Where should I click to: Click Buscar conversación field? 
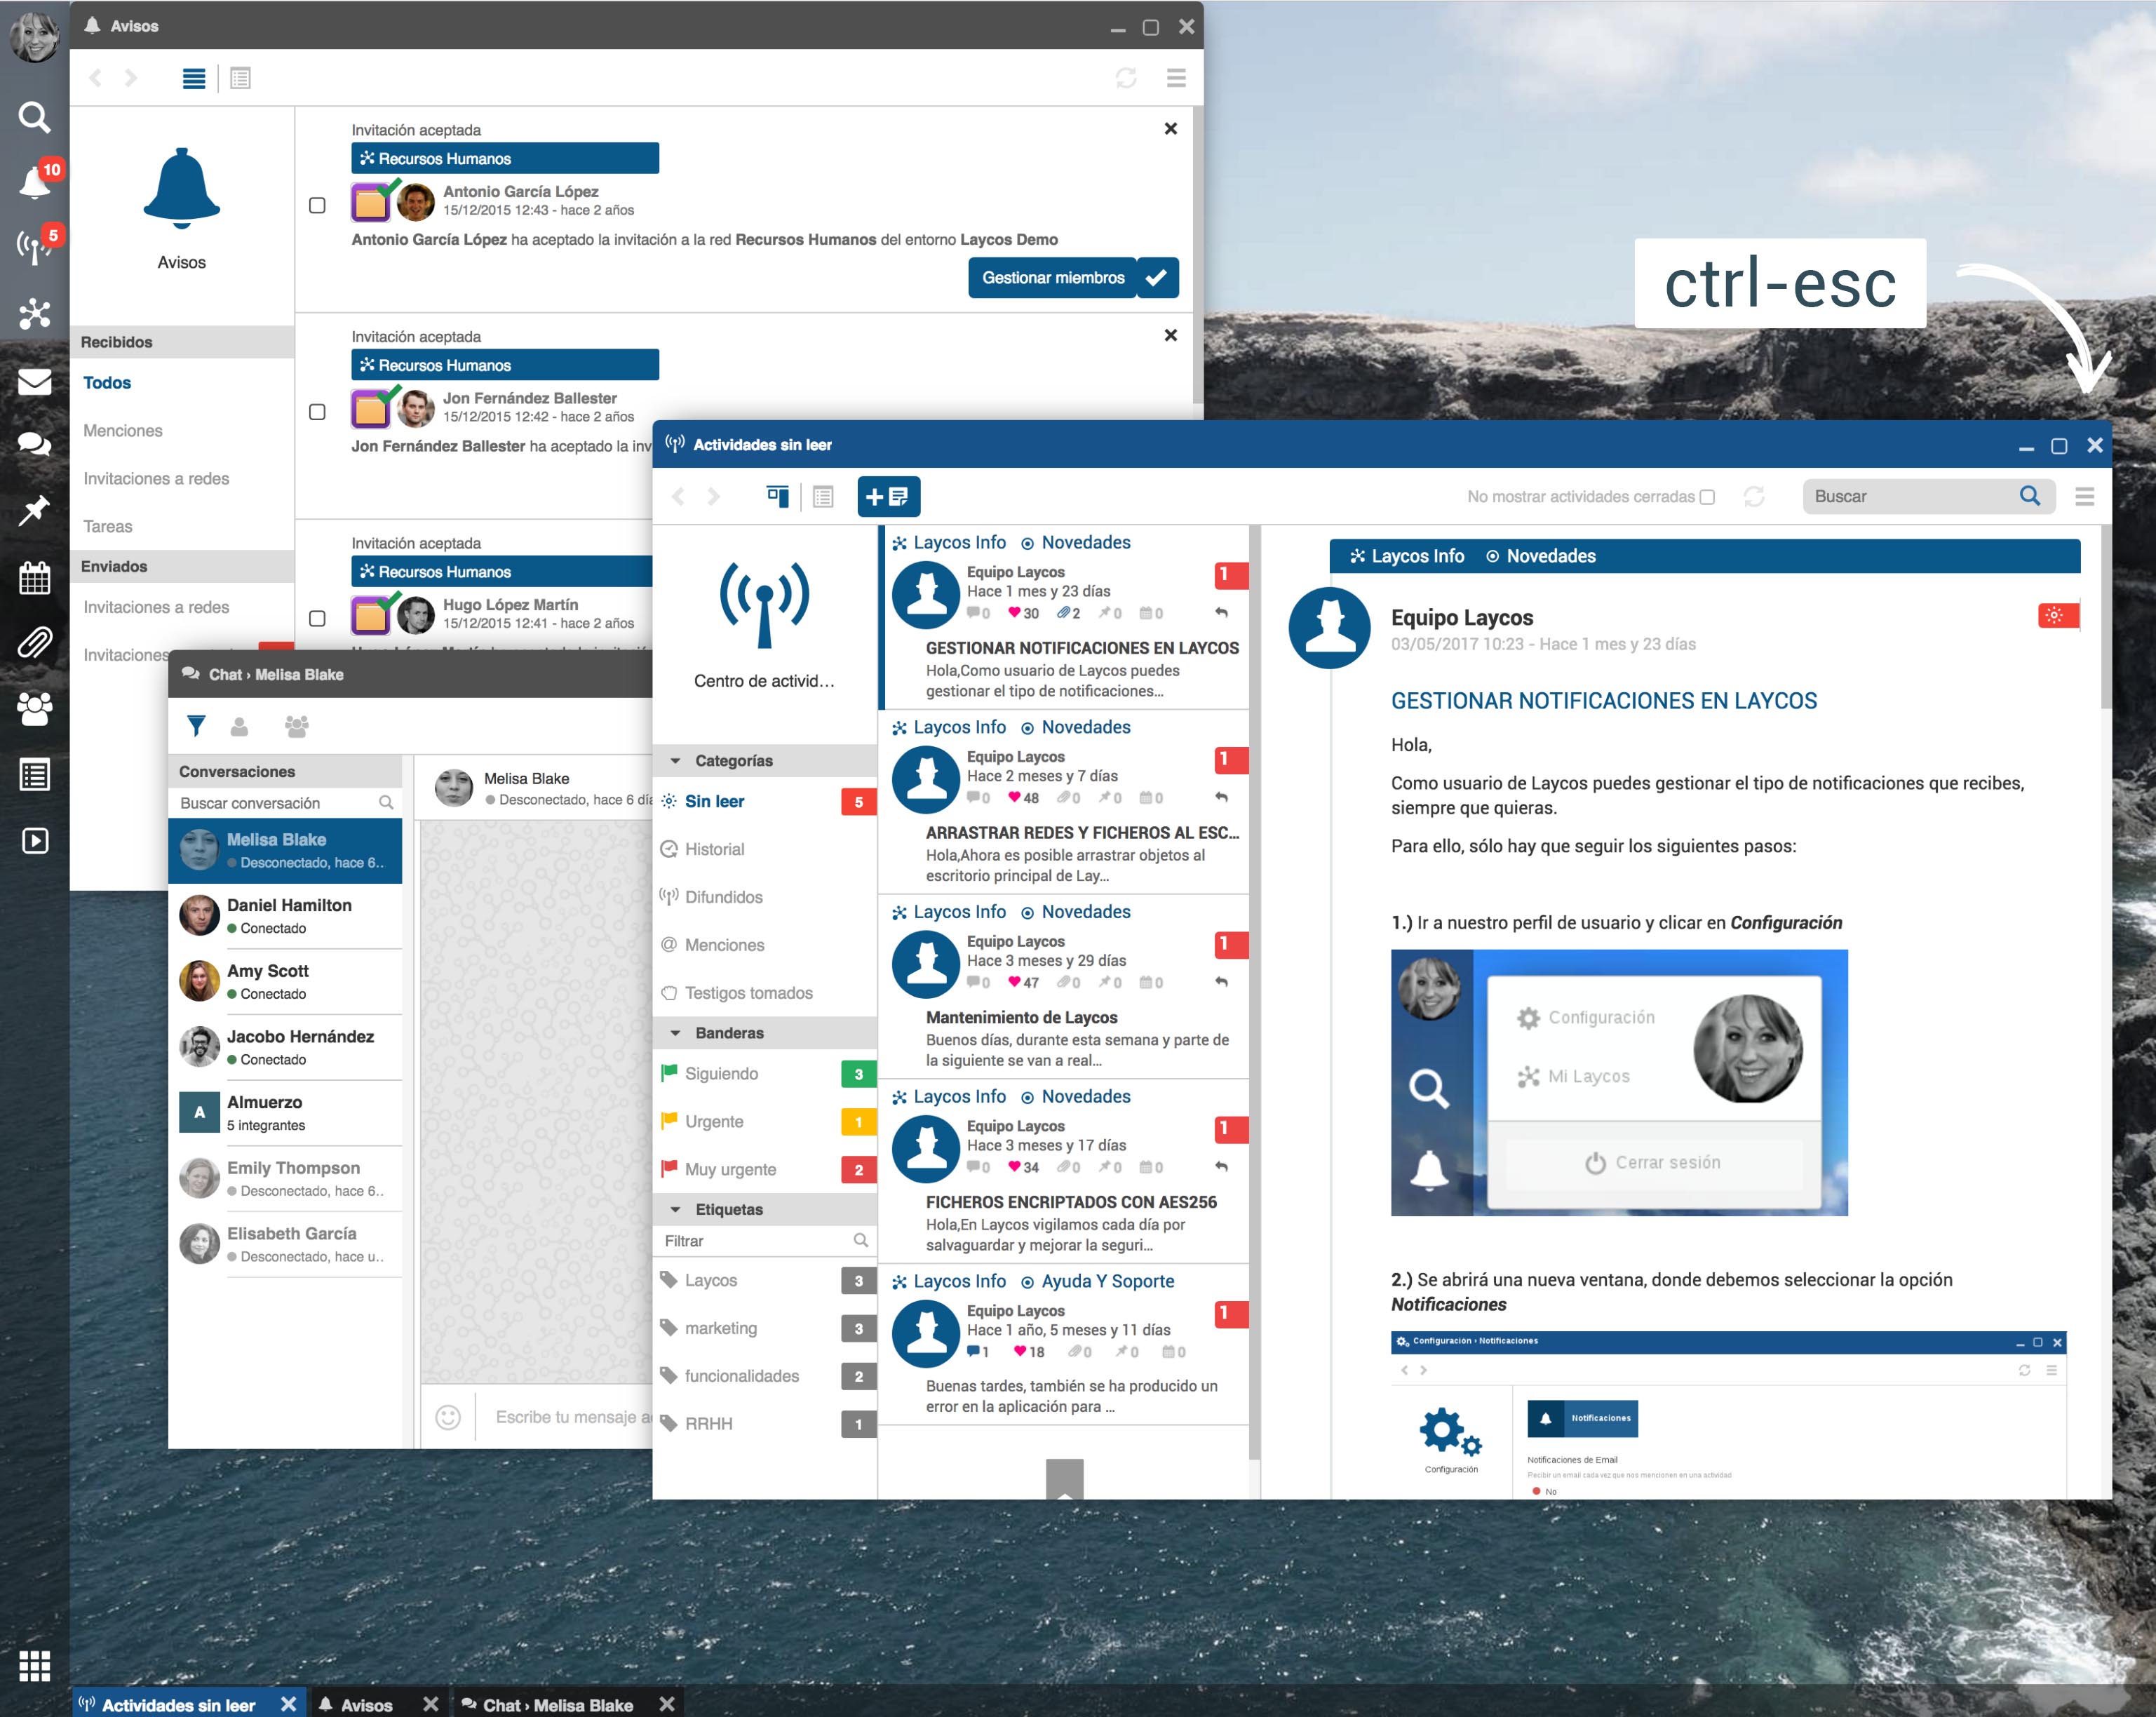pos(285,803)
